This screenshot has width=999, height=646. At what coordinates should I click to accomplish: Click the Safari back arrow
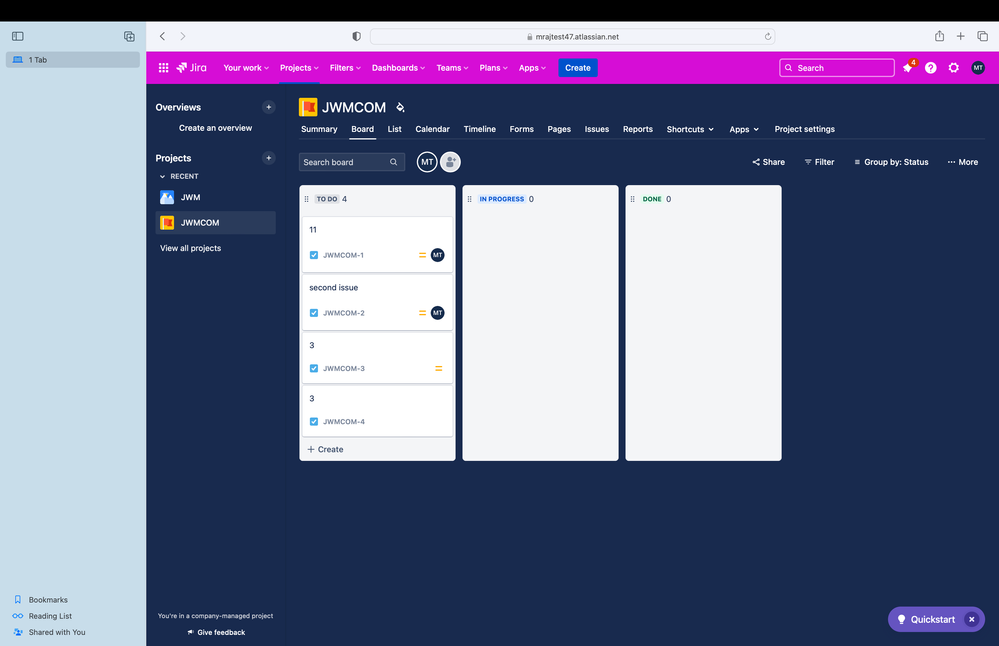tap(162, 36)
